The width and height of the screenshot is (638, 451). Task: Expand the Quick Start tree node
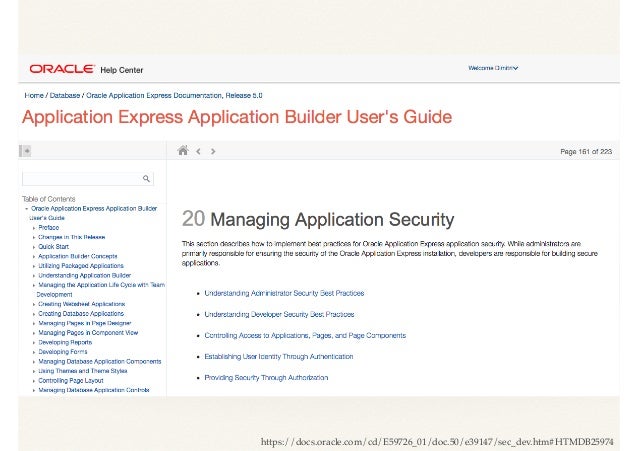(34, 245)
